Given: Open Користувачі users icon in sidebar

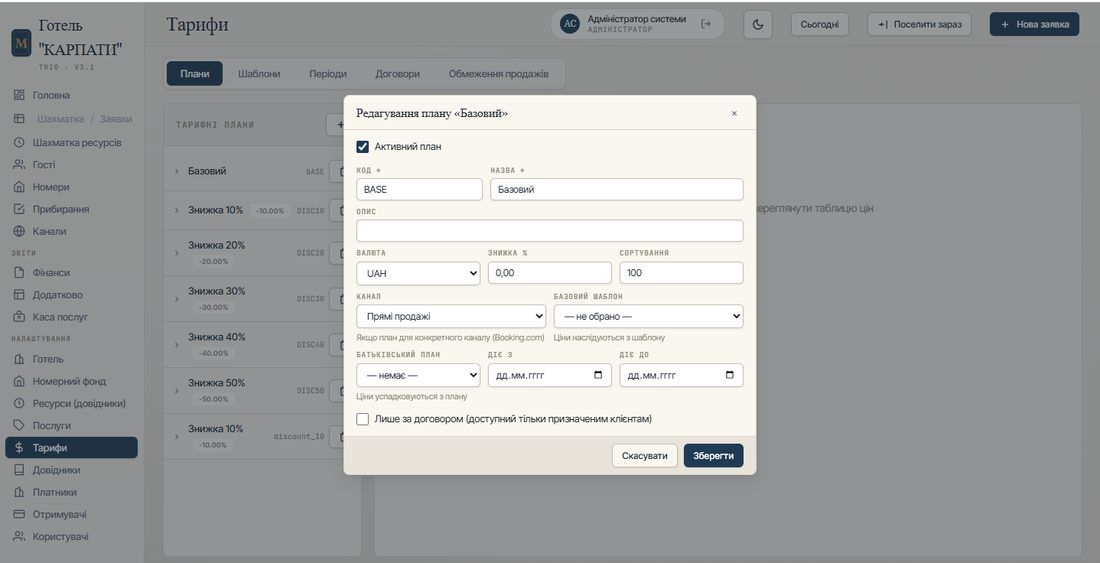Looking at the screenshot, I should (x=20, y=537).
